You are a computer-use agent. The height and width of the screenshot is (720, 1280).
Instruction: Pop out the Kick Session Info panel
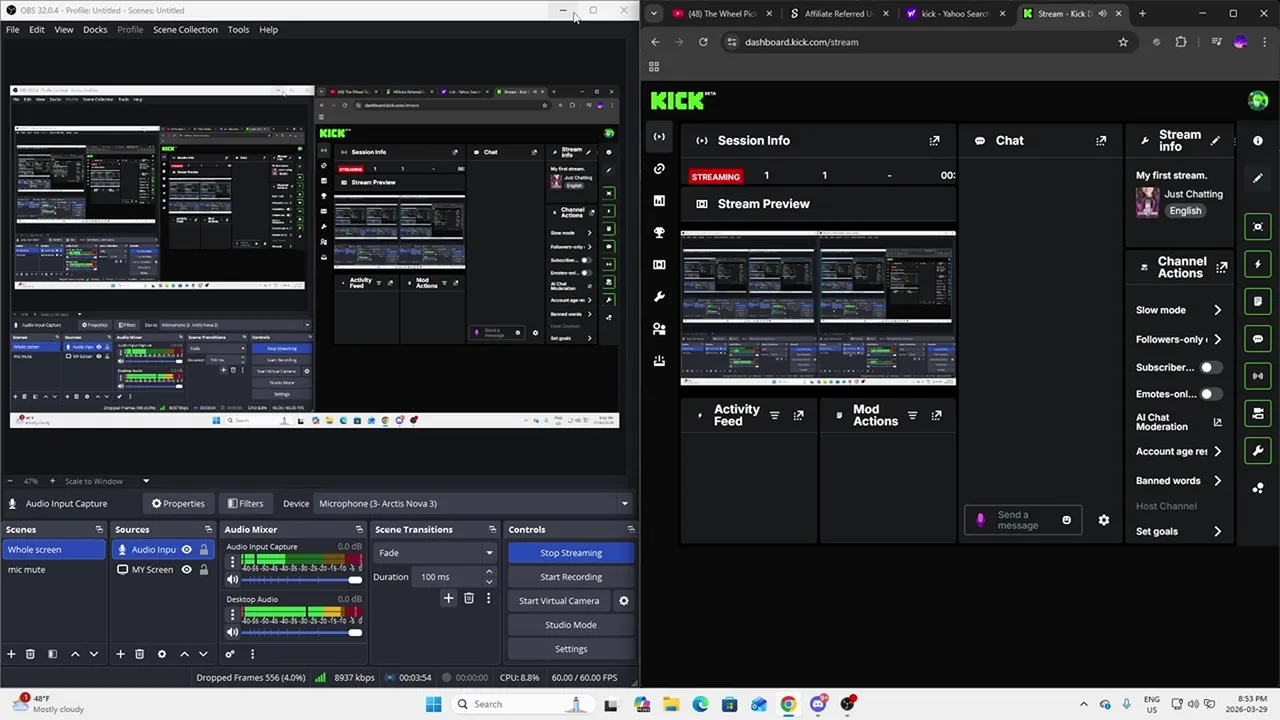[934, 141]
